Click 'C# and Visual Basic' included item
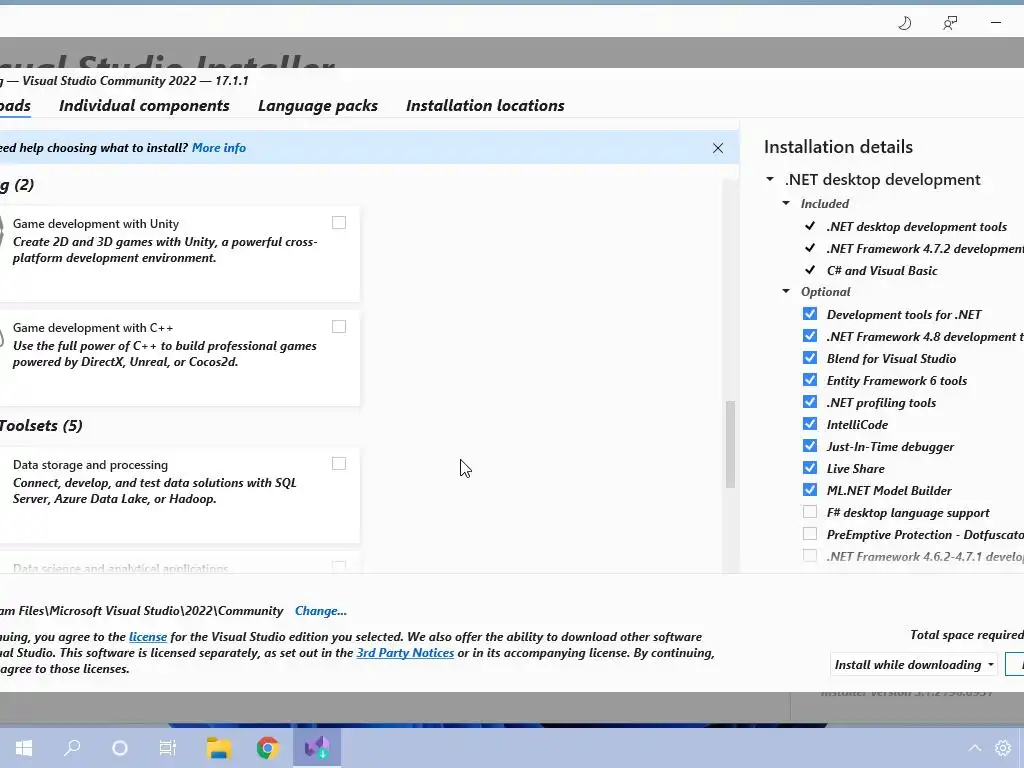 [882, 270]
